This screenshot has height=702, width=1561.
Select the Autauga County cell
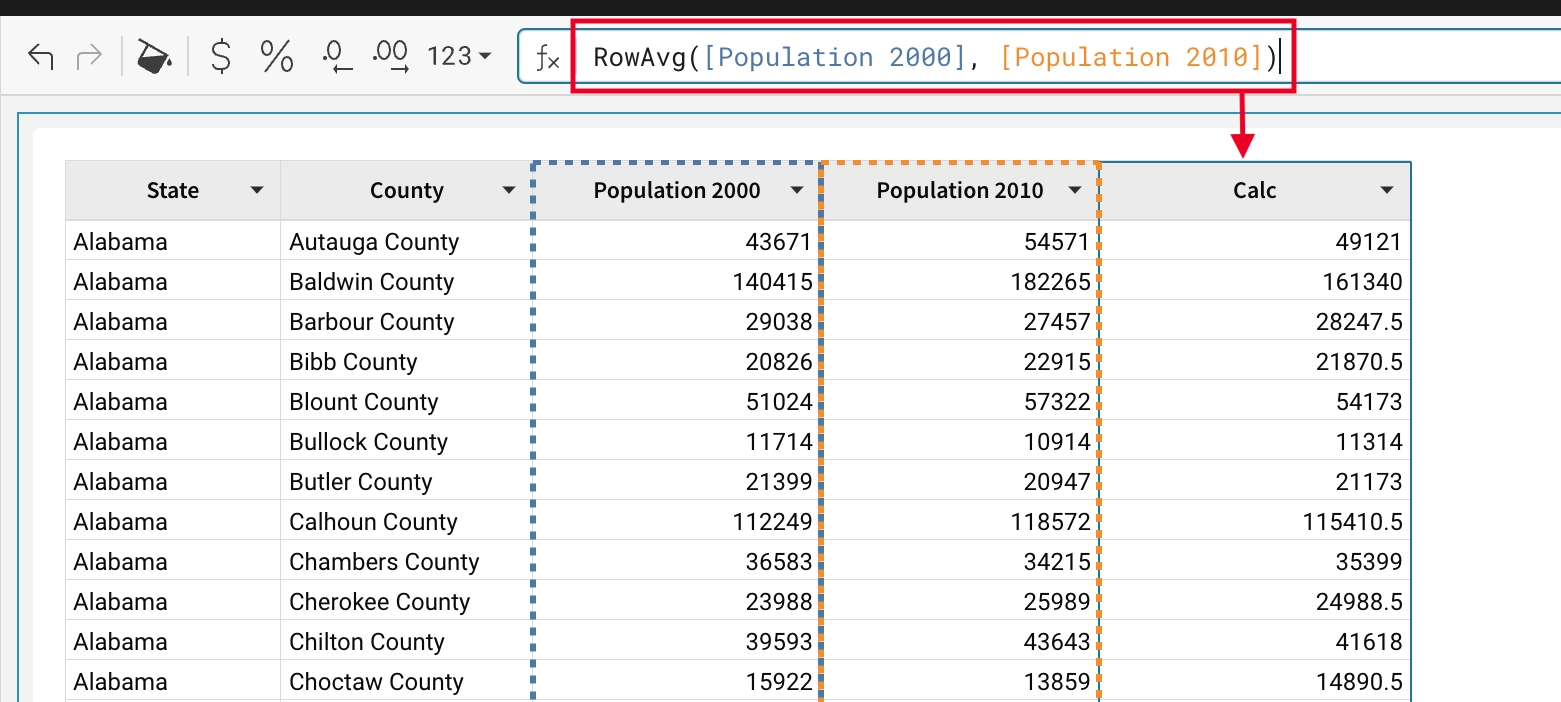(374, 242)
